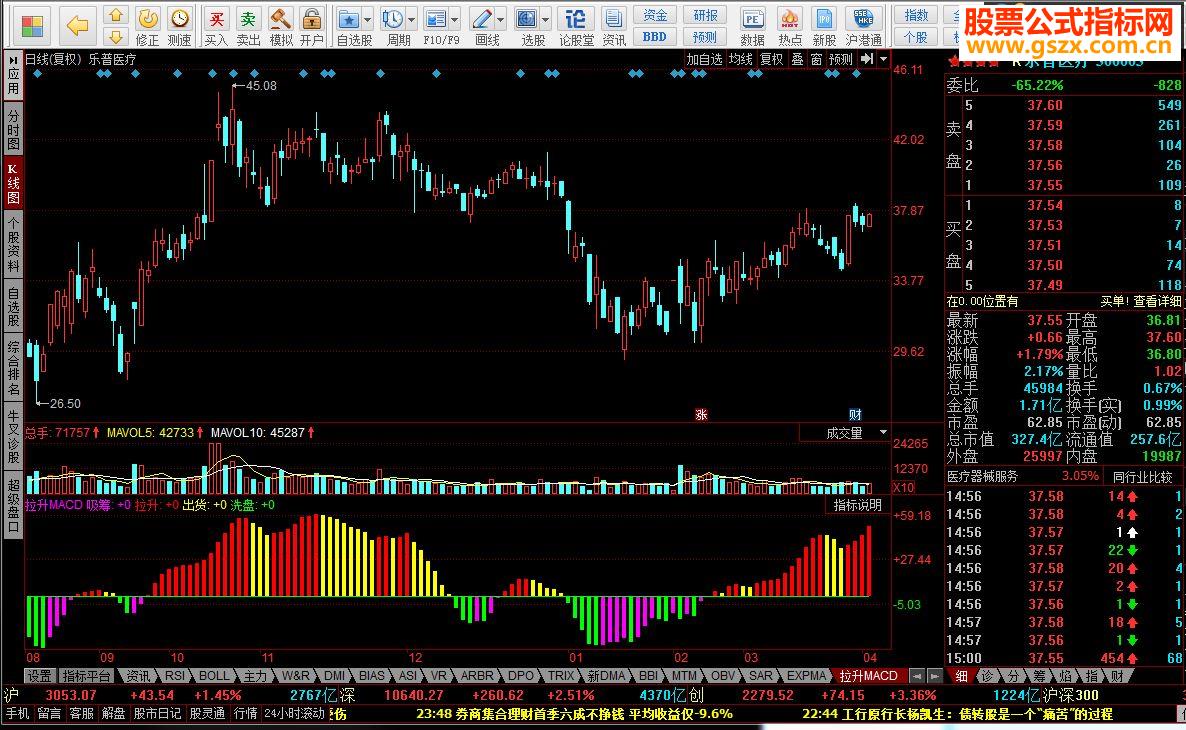
Task: Select the 画线 drawing pencil icon
Action: pos(481,19)
